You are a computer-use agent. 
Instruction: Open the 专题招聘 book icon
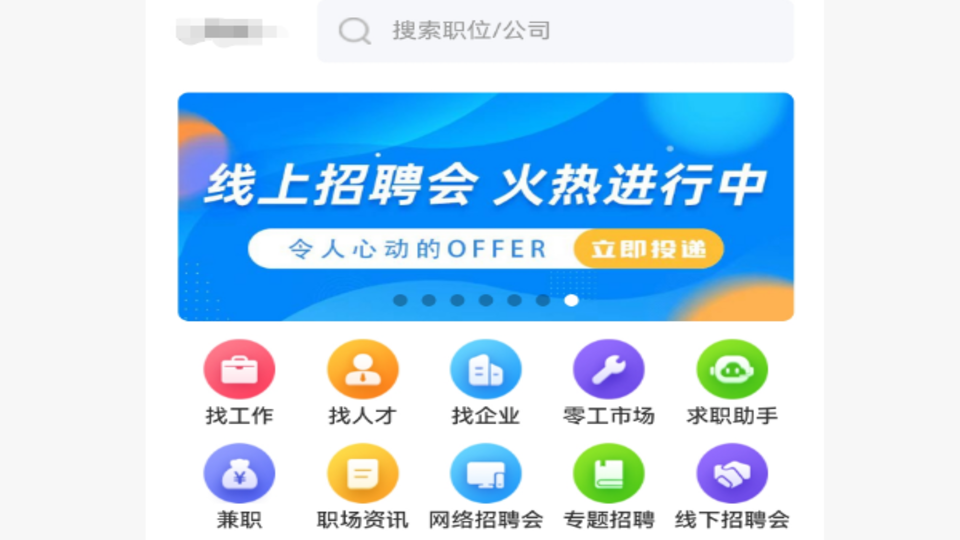tap(609, 473)
